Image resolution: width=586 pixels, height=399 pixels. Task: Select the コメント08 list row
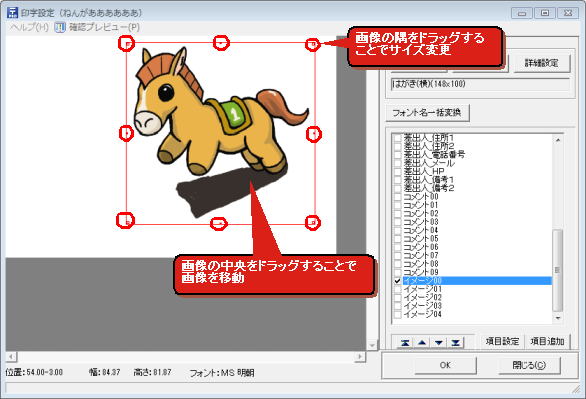[476, 264]
